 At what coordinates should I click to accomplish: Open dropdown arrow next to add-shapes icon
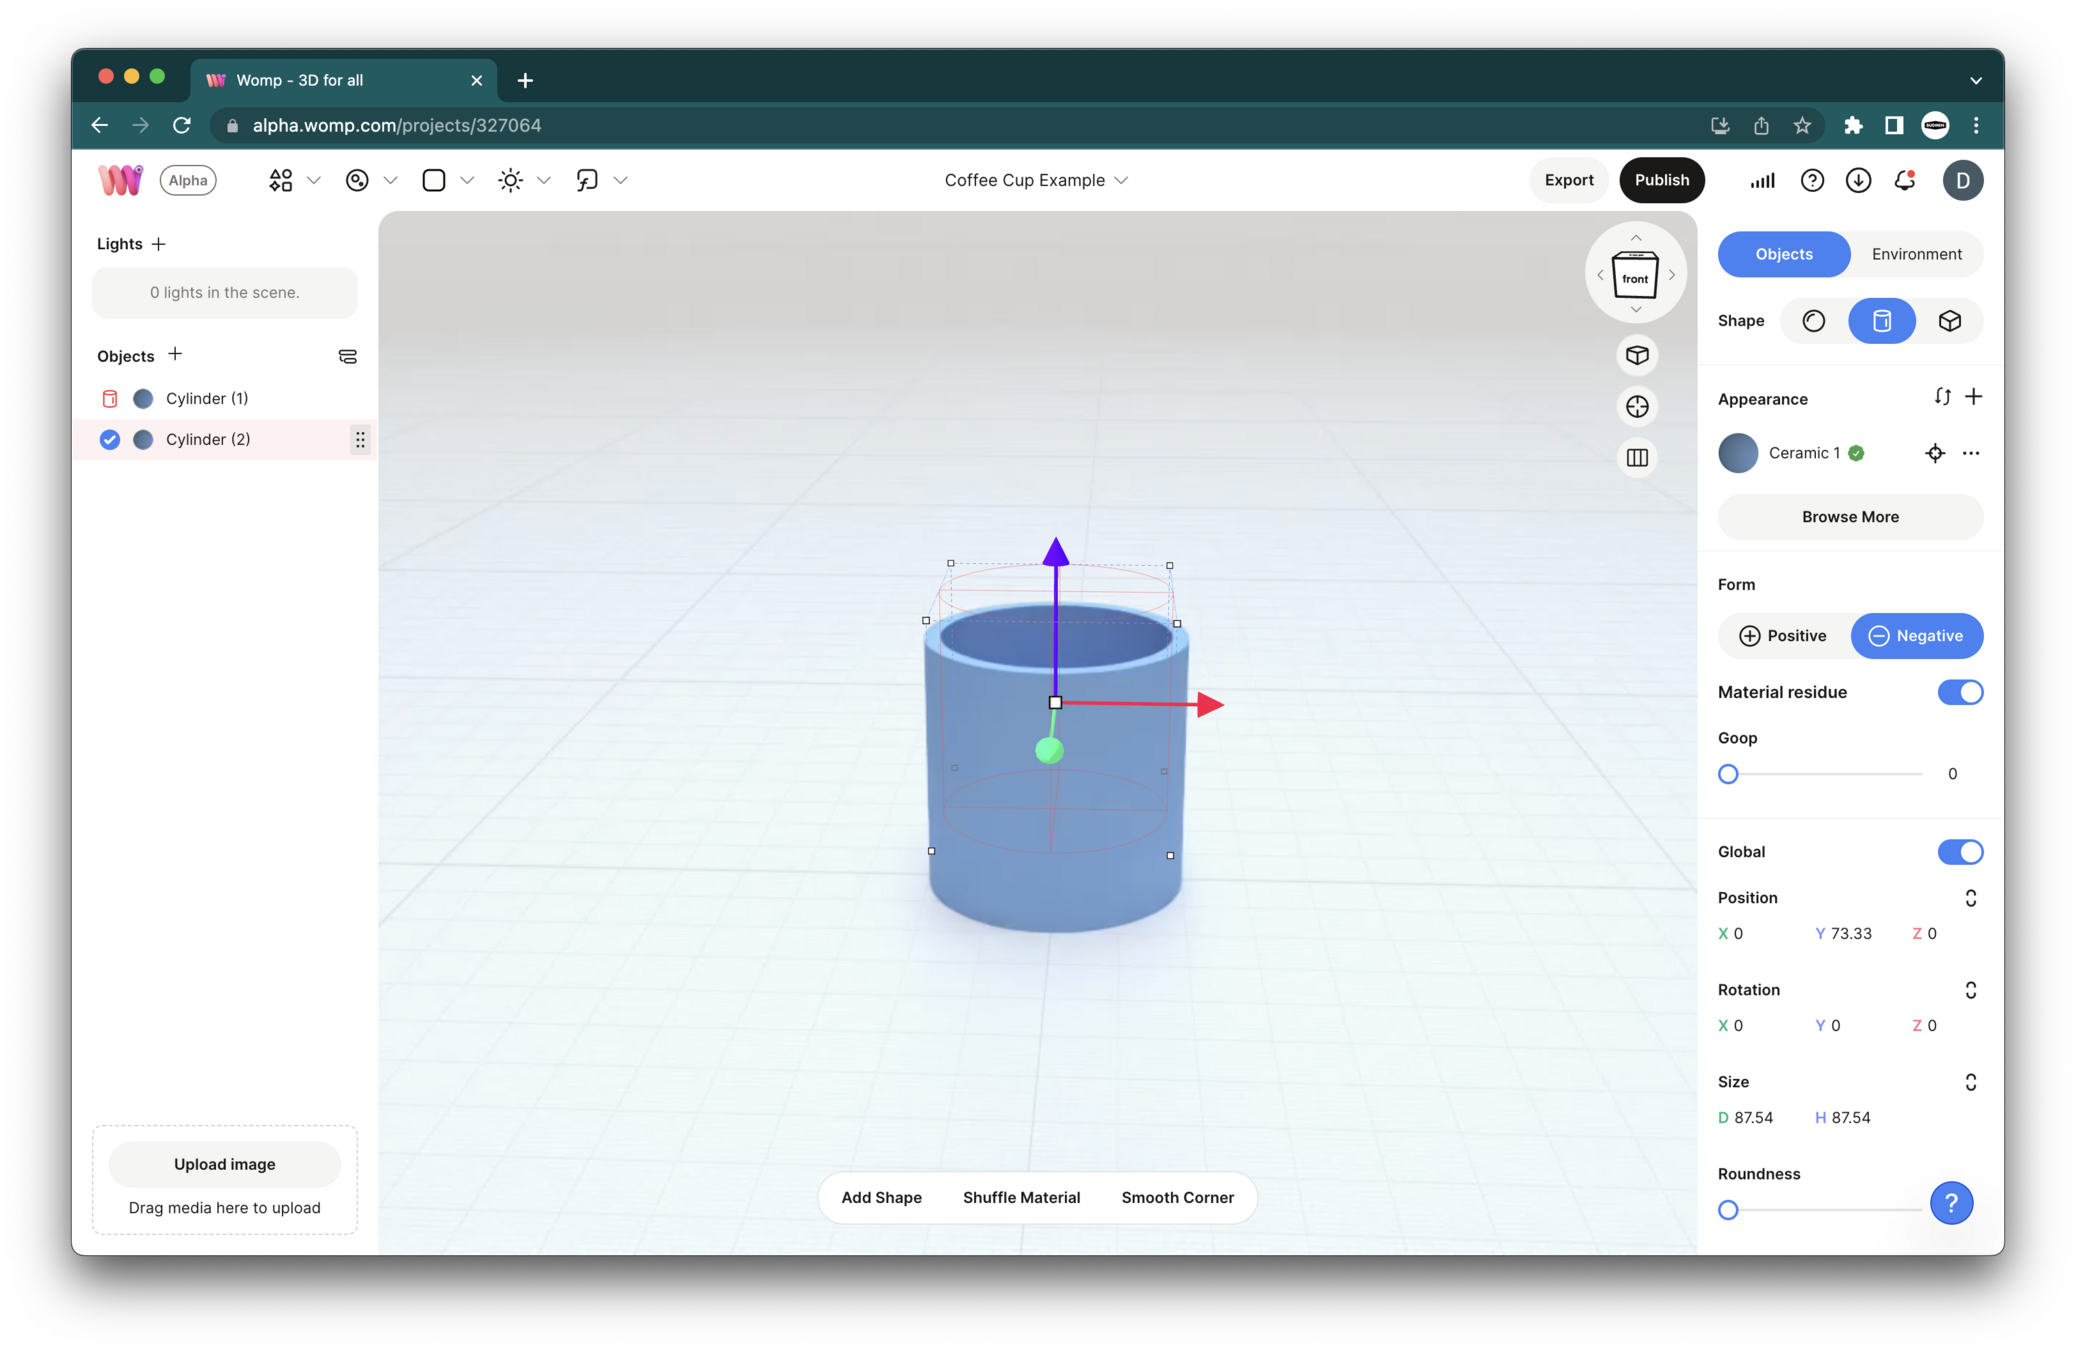point(314,180)
